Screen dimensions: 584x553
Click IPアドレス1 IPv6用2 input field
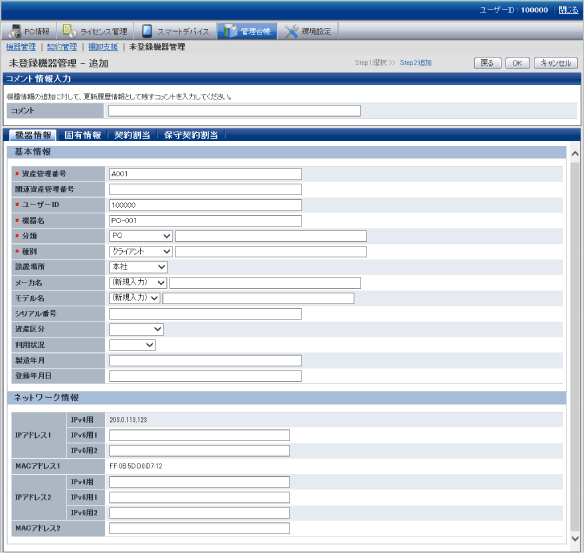point(199,451)
